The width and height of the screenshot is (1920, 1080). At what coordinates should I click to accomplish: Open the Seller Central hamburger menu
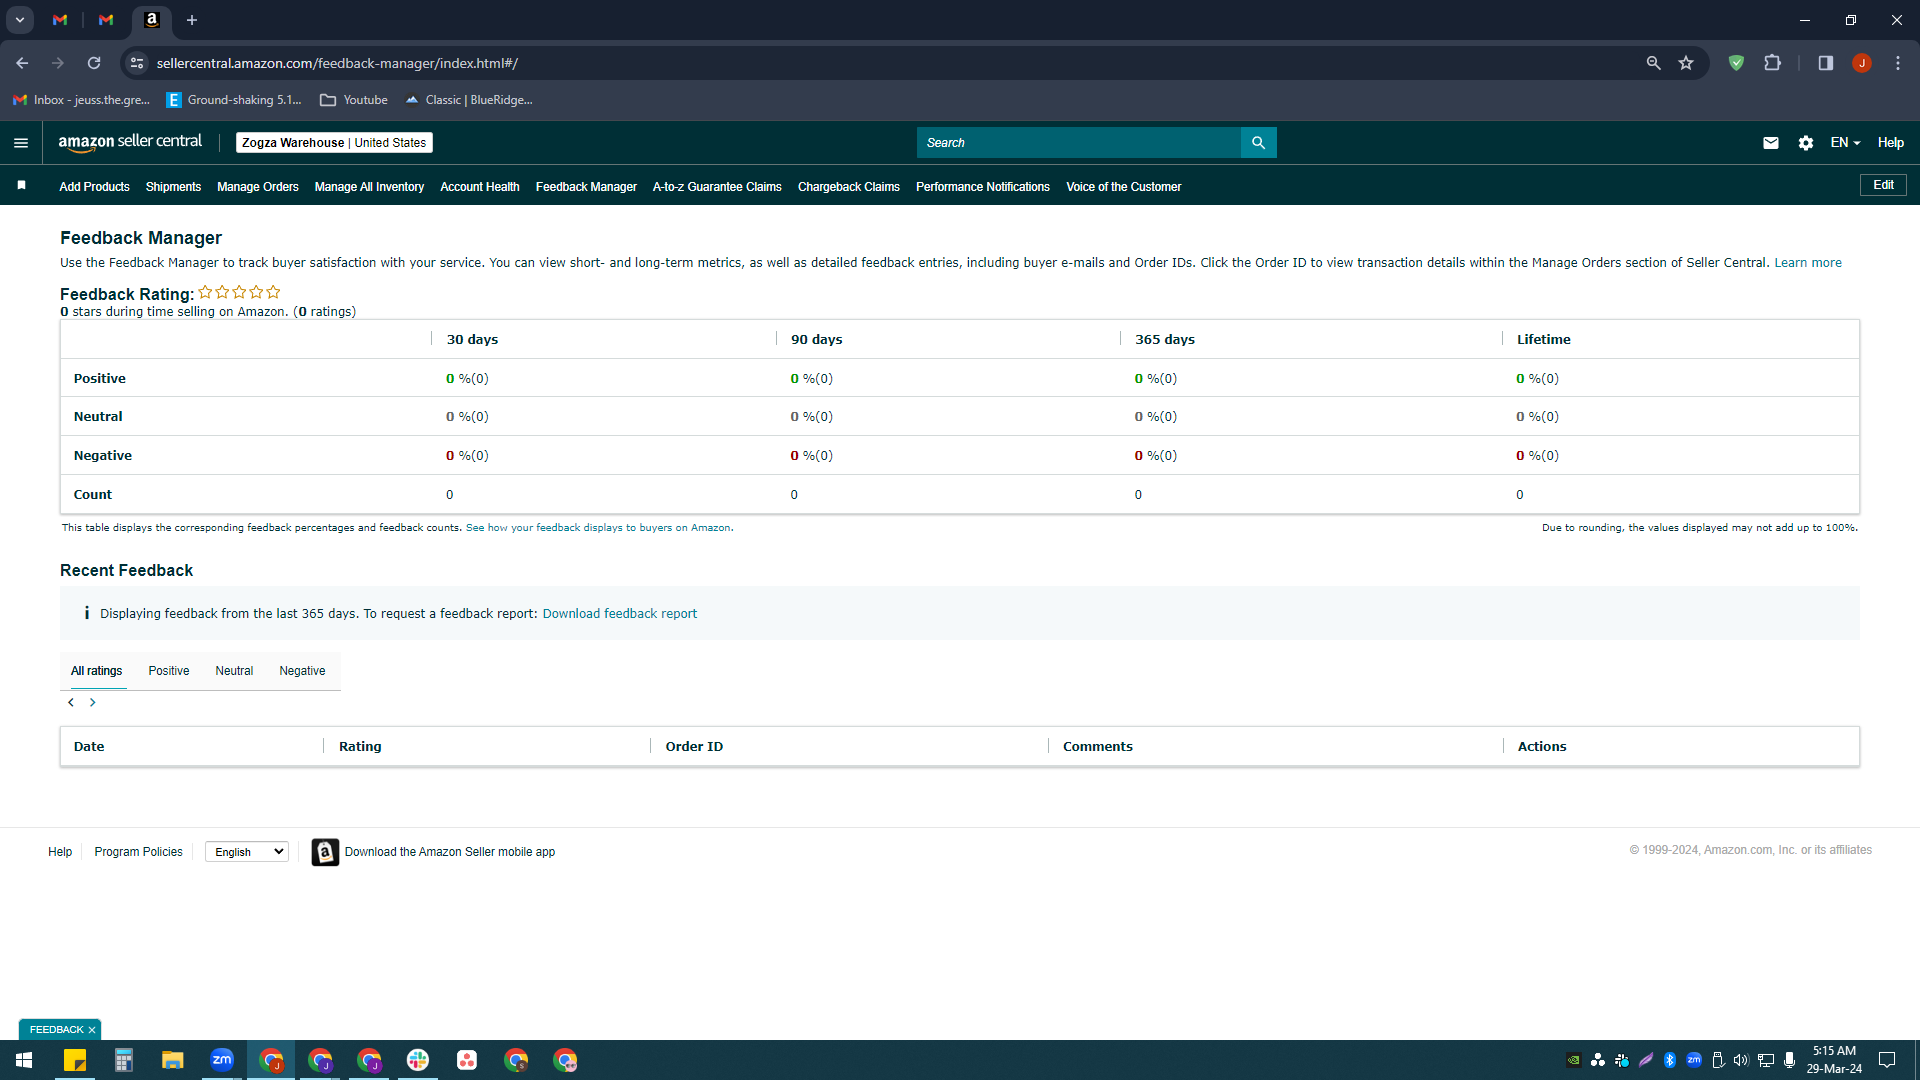(x=21, y=143)
